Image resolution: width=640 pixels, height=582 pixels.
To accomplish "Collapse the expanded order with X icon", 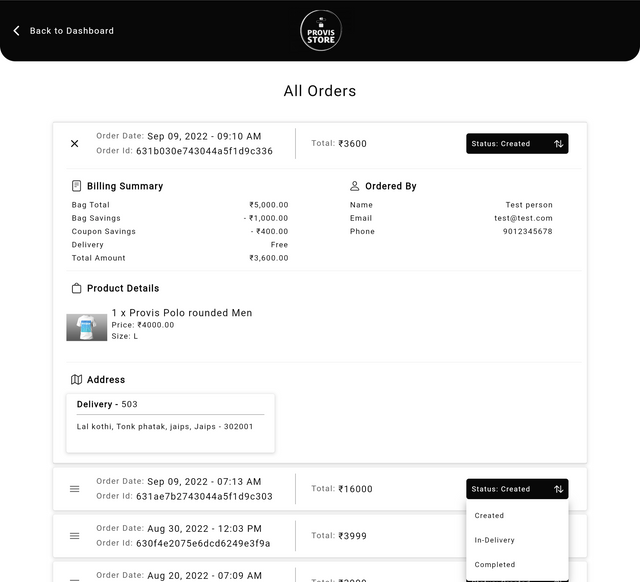I will point(74,144).
